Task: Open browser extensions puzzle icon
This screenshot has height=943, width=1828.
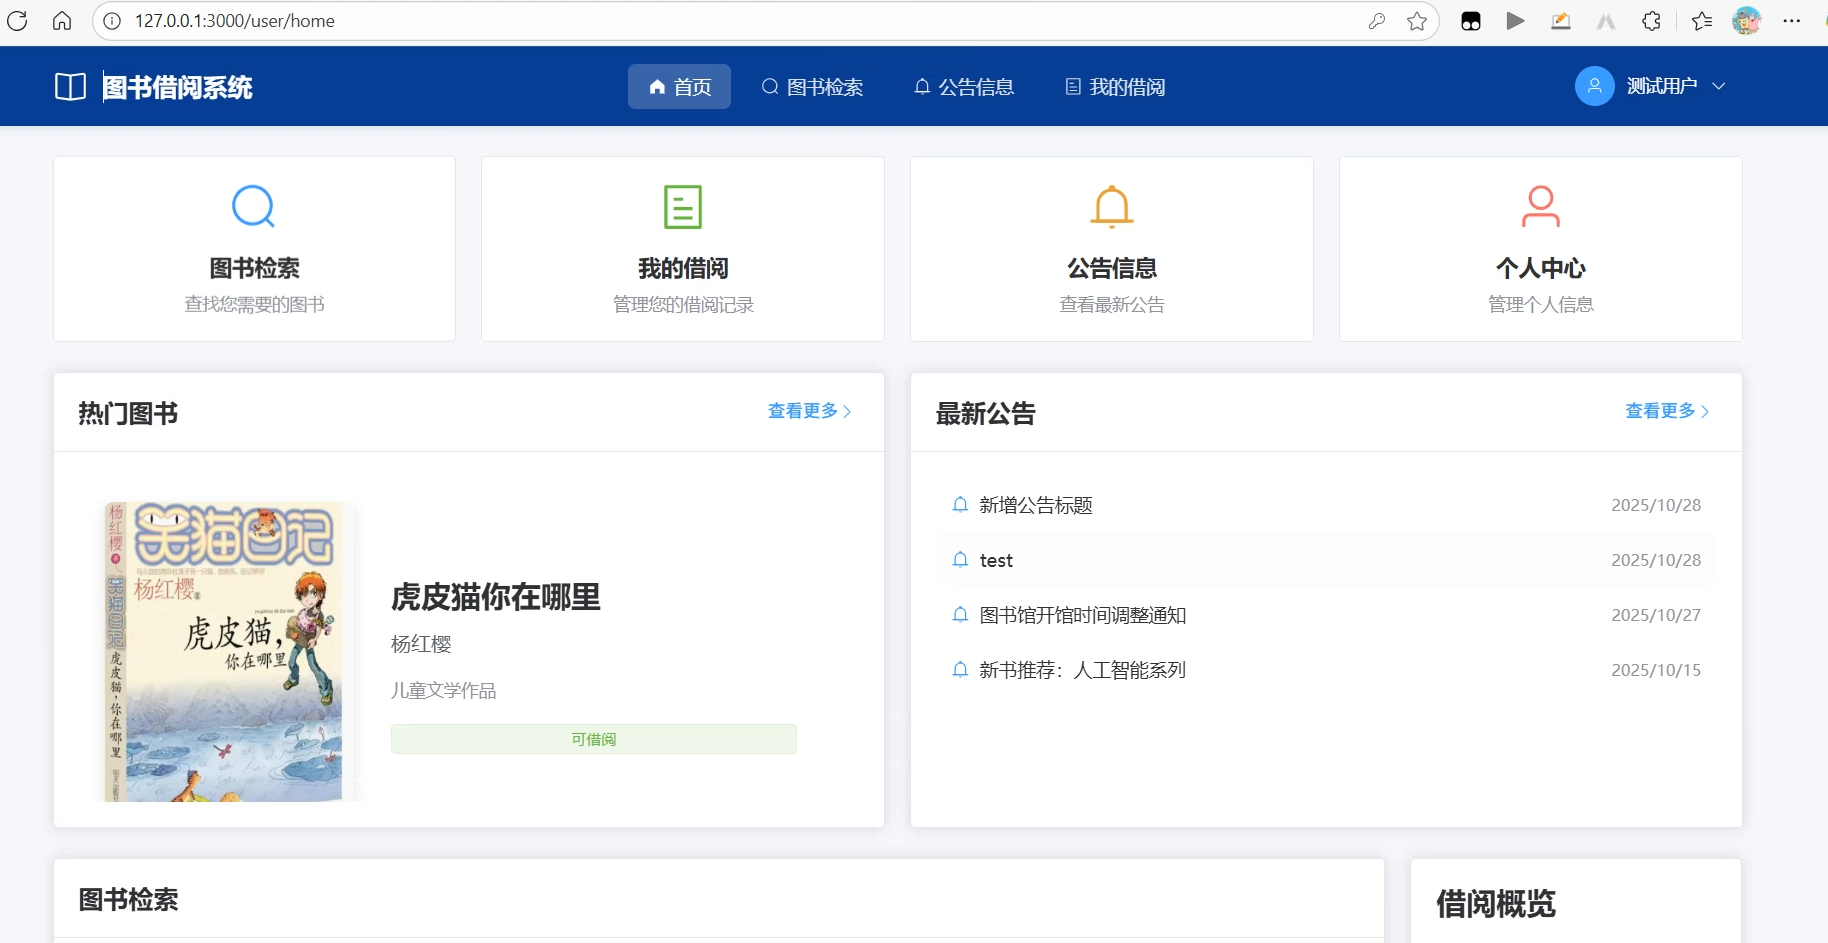Action: click(x=1651, y=21)
